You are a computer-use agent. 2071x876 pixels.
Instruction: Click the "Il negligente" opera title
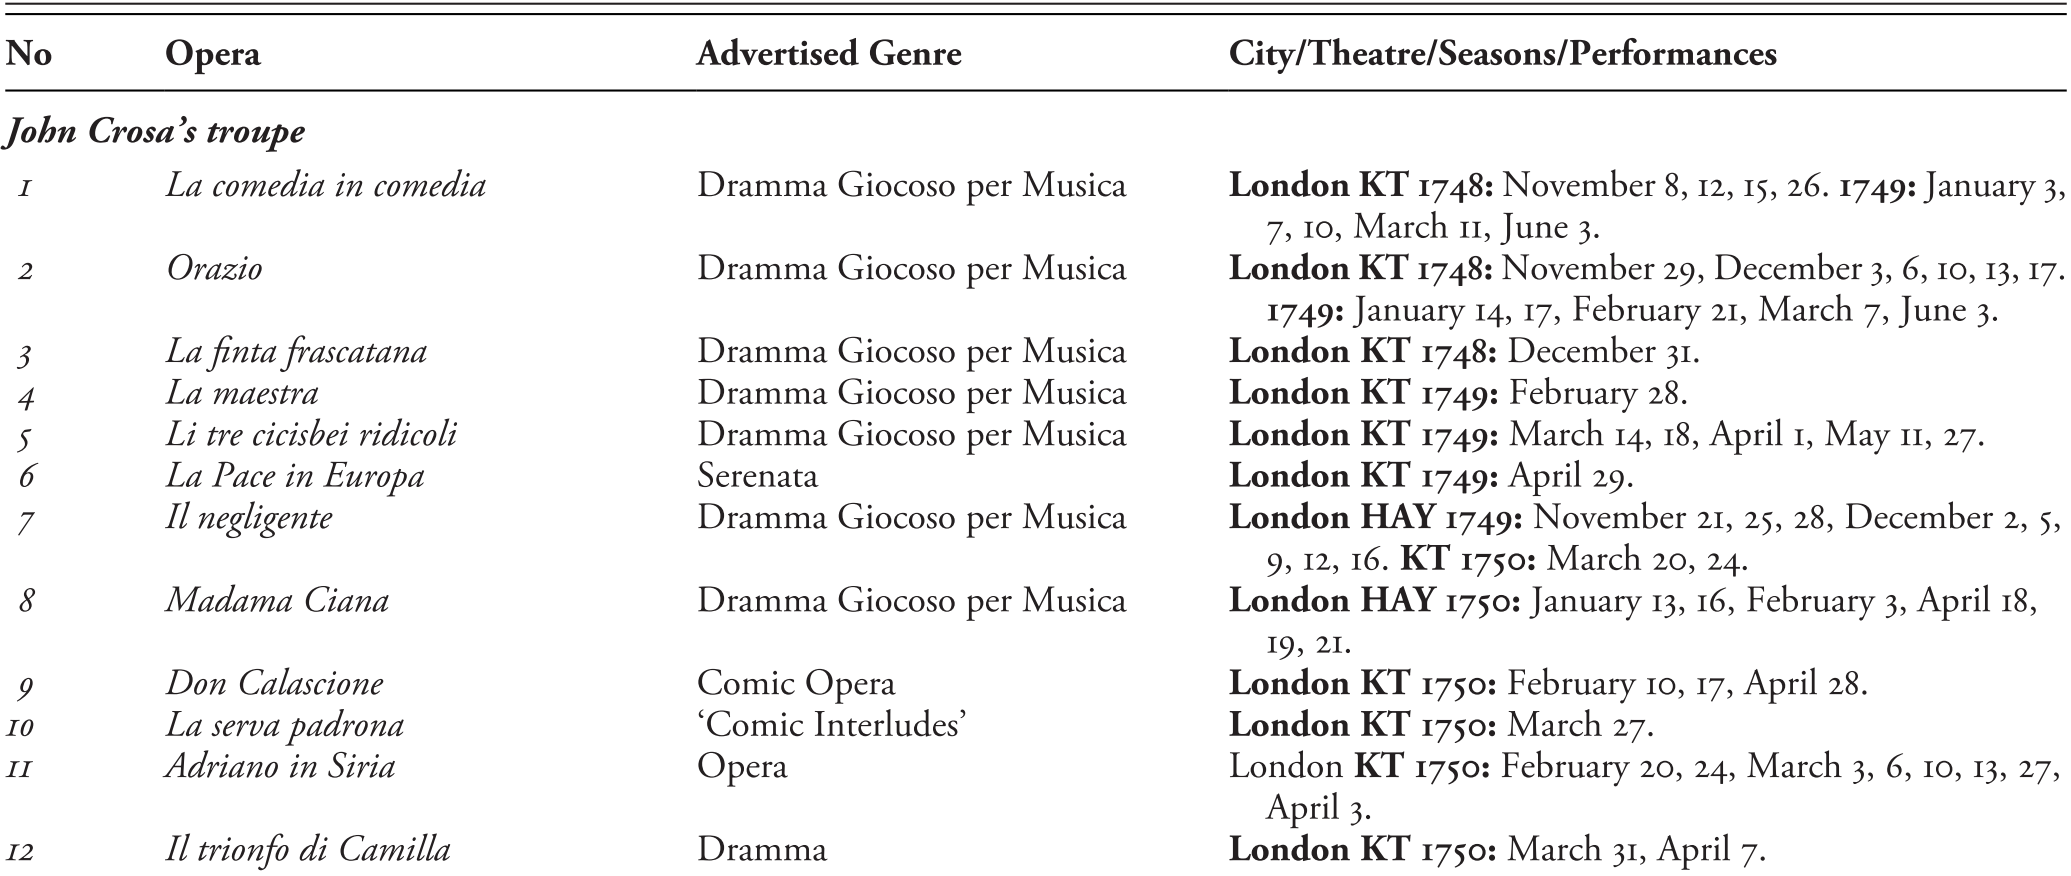249,518
